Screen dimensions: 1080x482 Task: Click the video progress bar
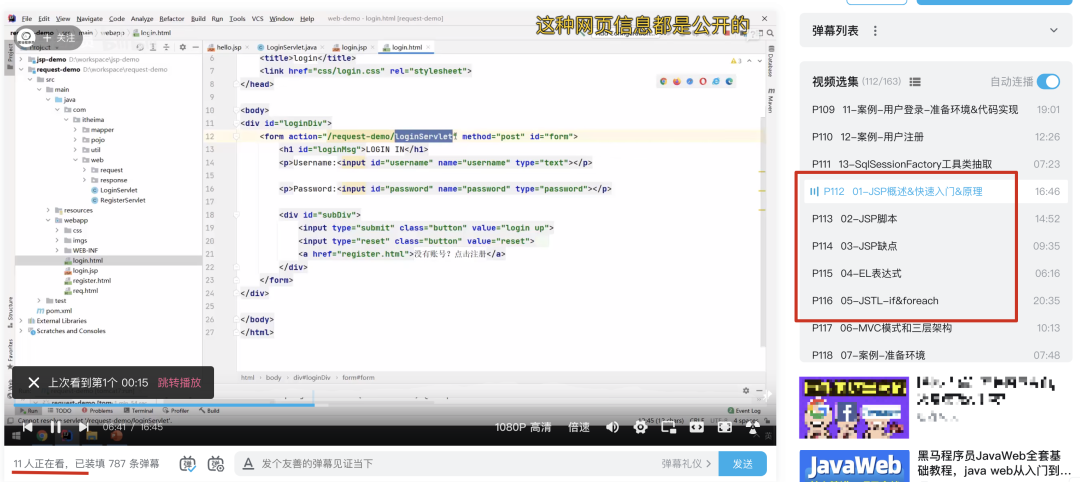tap(390, 406)
